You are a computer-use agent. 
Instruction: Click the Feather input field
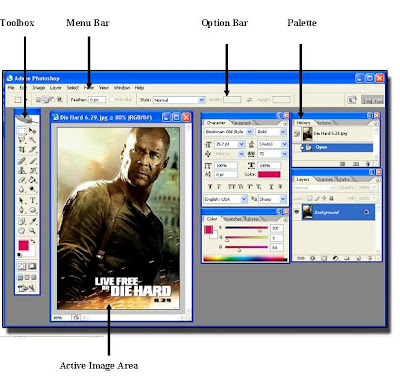click(97, 100)
